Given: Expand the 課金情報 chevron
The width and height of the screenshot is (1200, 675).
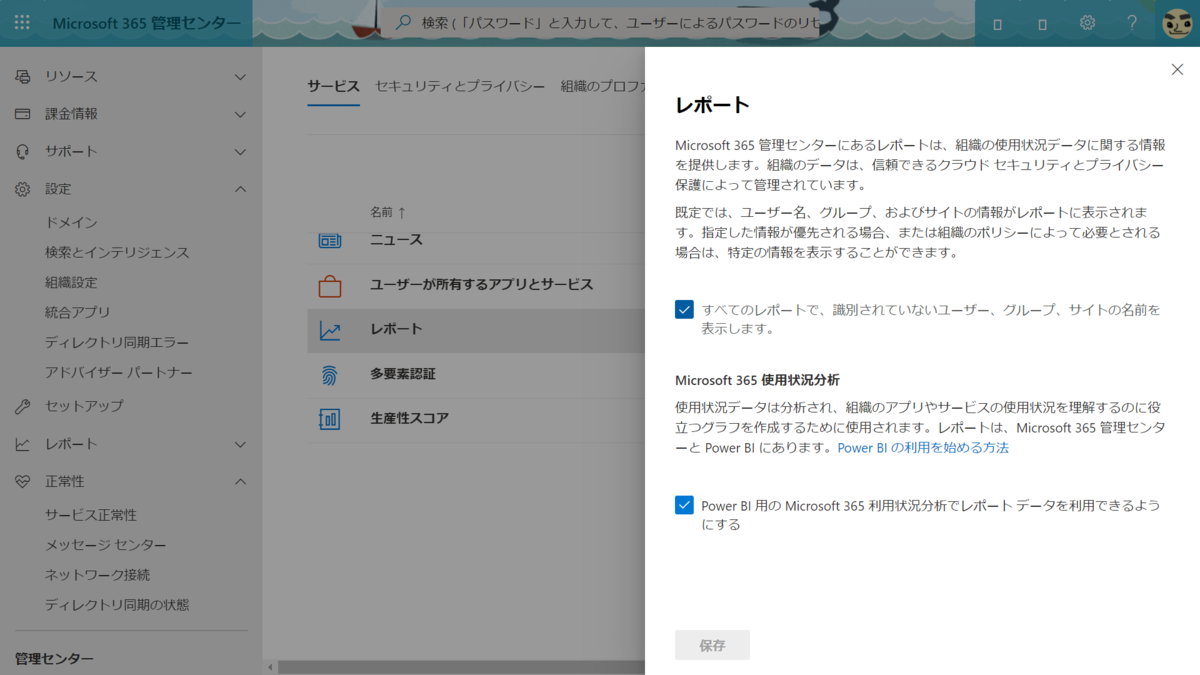Looking at the screenshot, I should pyautogui.click(x=240, y=114).
